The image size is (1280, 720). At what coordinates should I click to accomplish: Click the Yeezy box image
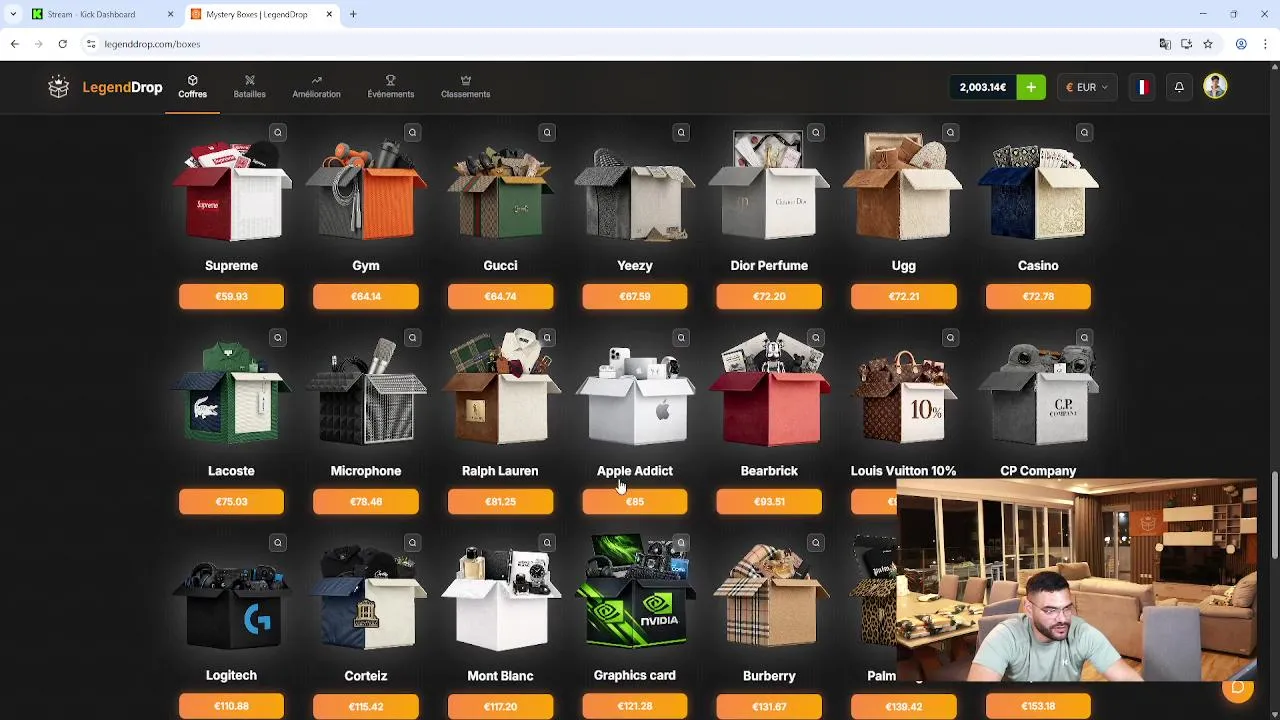[635, 193]
